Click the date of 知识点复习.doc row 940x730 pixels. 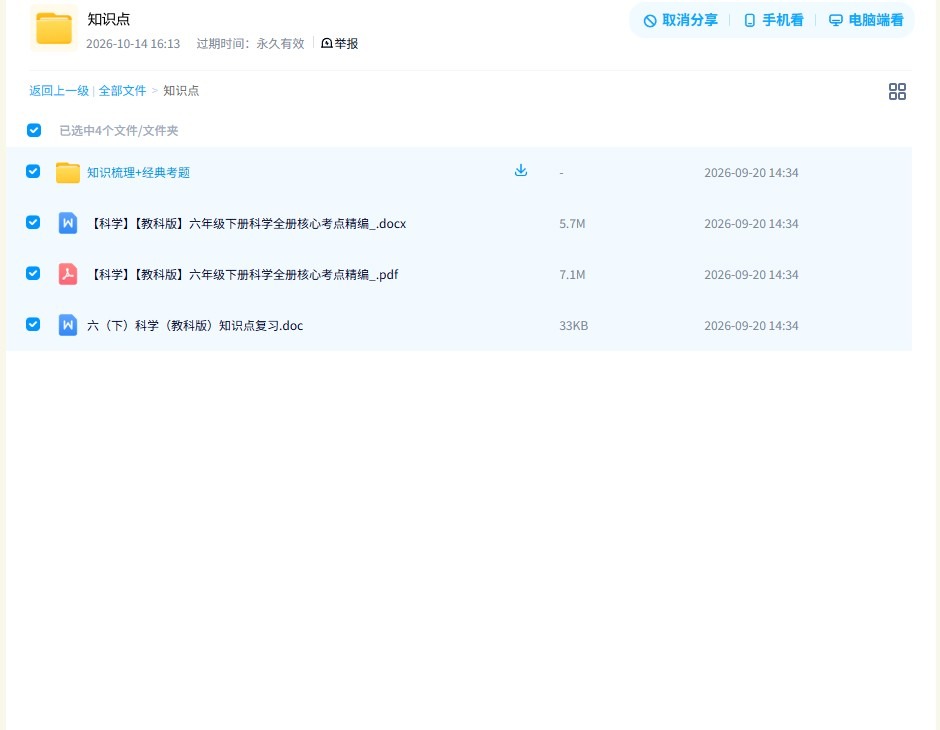pyautogui.click(x=751, y=325)
